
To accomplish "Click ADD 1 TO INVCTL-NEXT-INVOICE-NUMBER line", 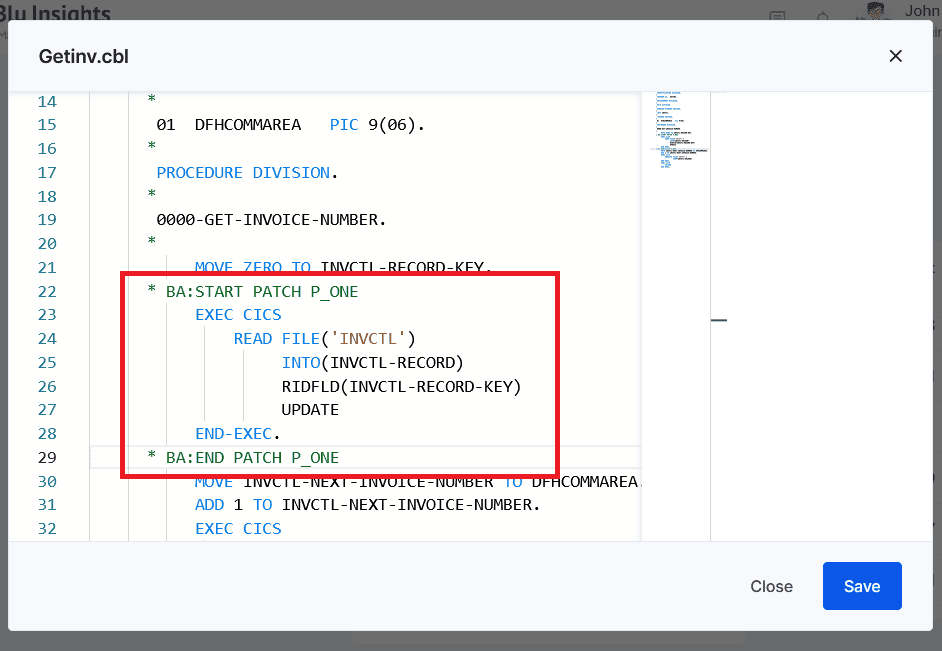I will point(367,505).
